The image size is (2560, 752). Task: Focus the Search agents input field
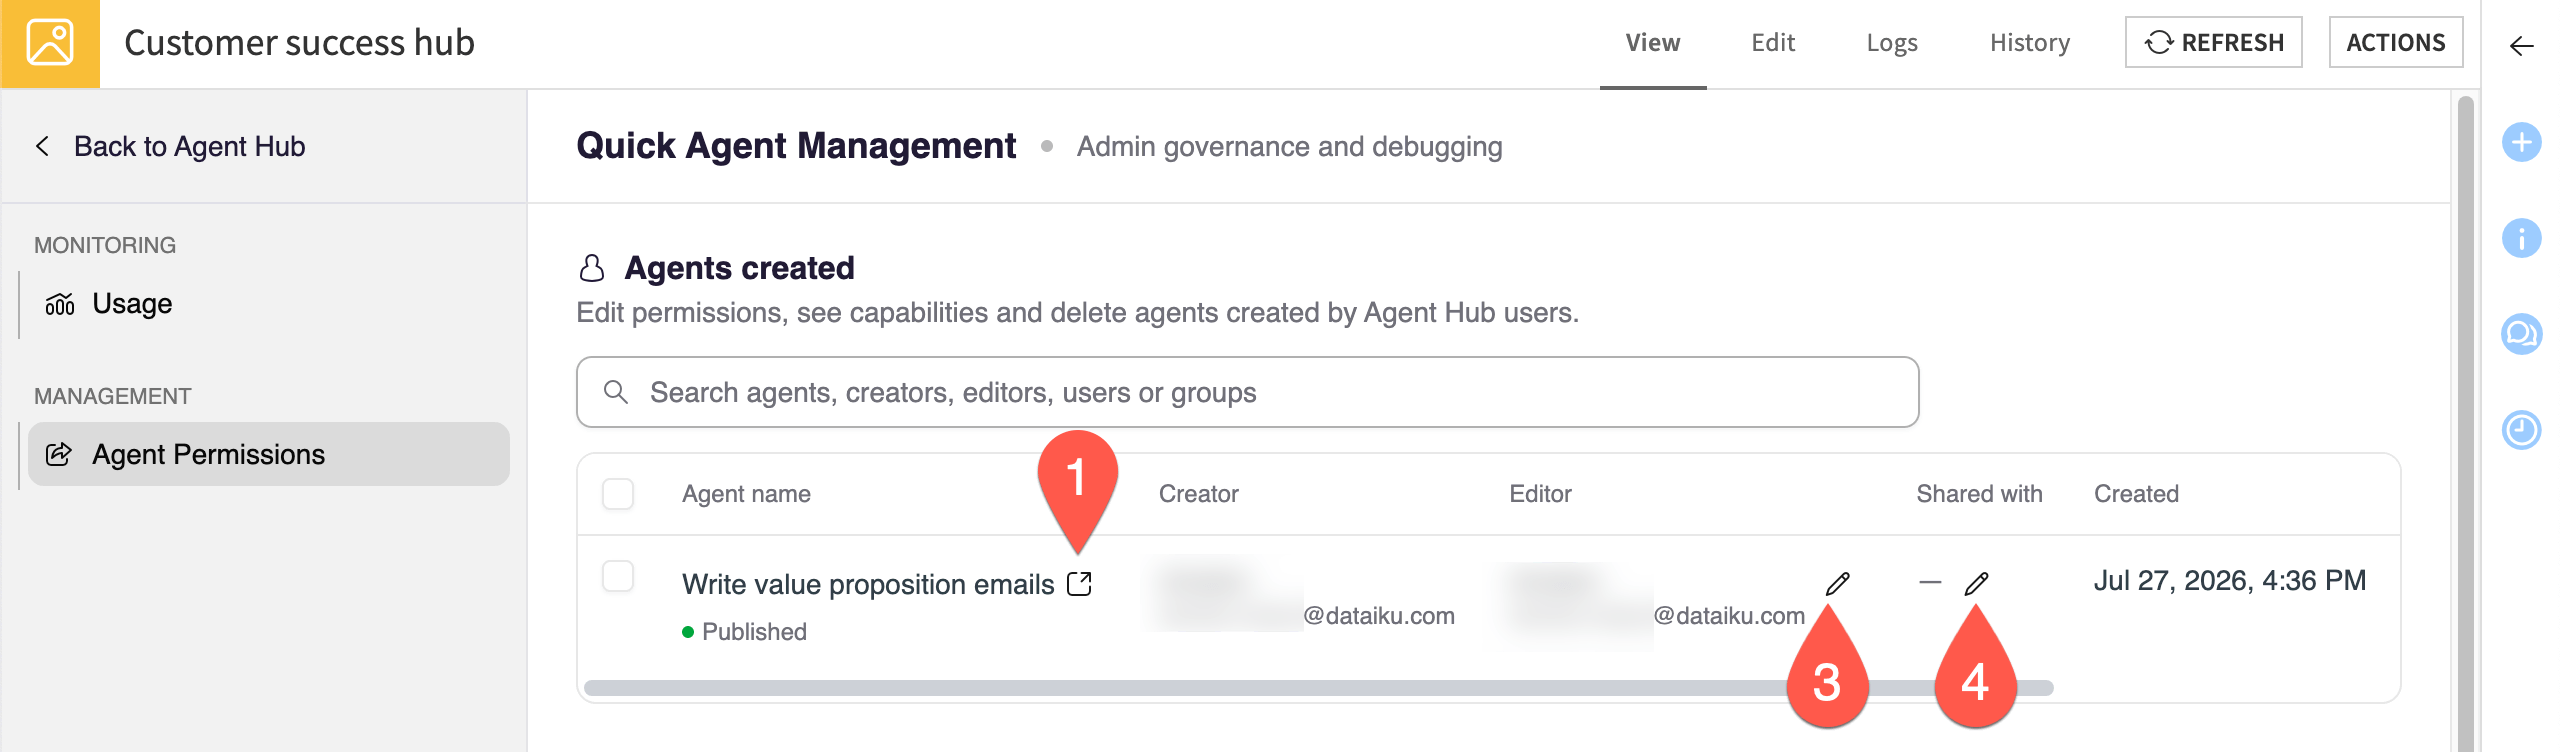pos(1248,392)
